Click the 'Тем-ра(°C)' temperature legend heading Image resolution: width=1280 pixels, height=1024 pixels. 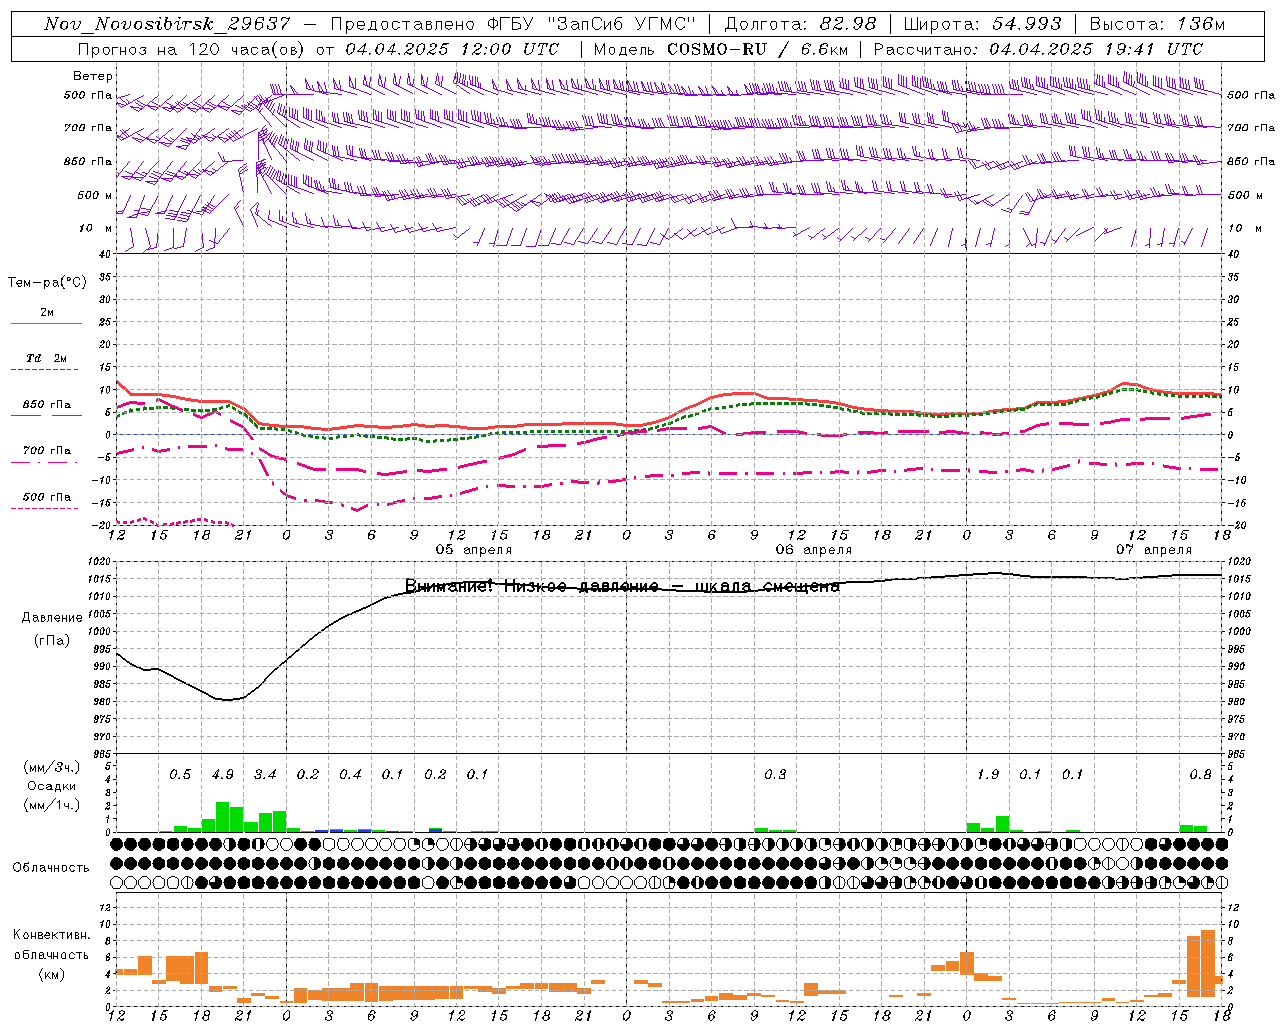[47, 283]
